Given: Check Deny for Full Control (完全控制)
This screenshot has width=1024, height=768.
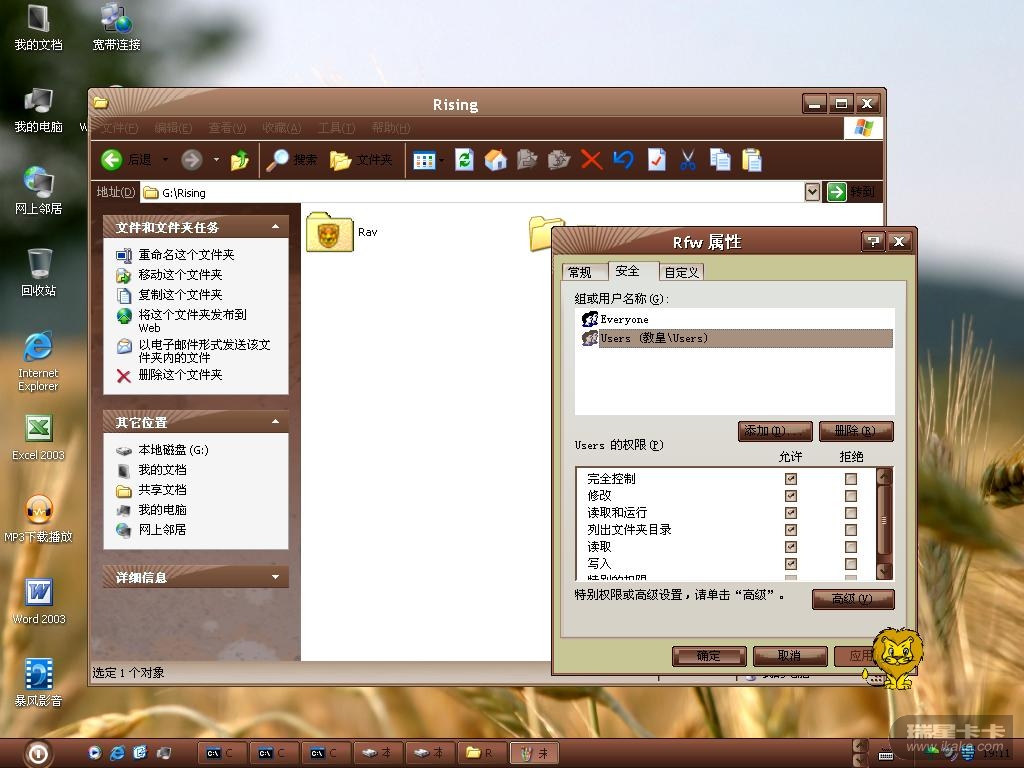Looking at the screenshot, I should (850, 479).
